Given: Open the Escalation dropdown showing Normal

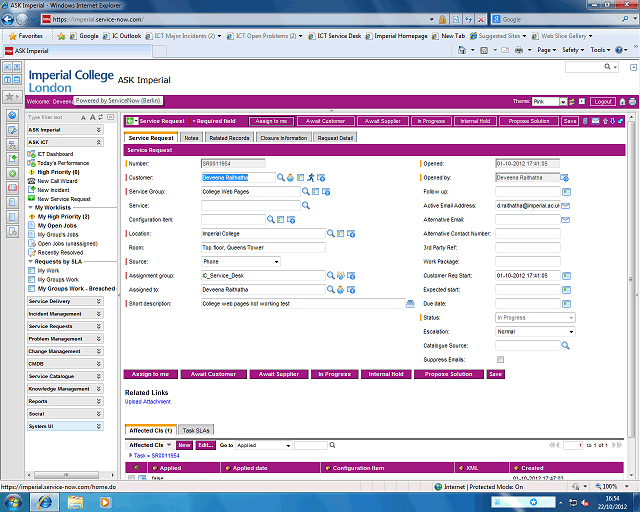Looking at the screenshot, I should [x=535, y=331].
